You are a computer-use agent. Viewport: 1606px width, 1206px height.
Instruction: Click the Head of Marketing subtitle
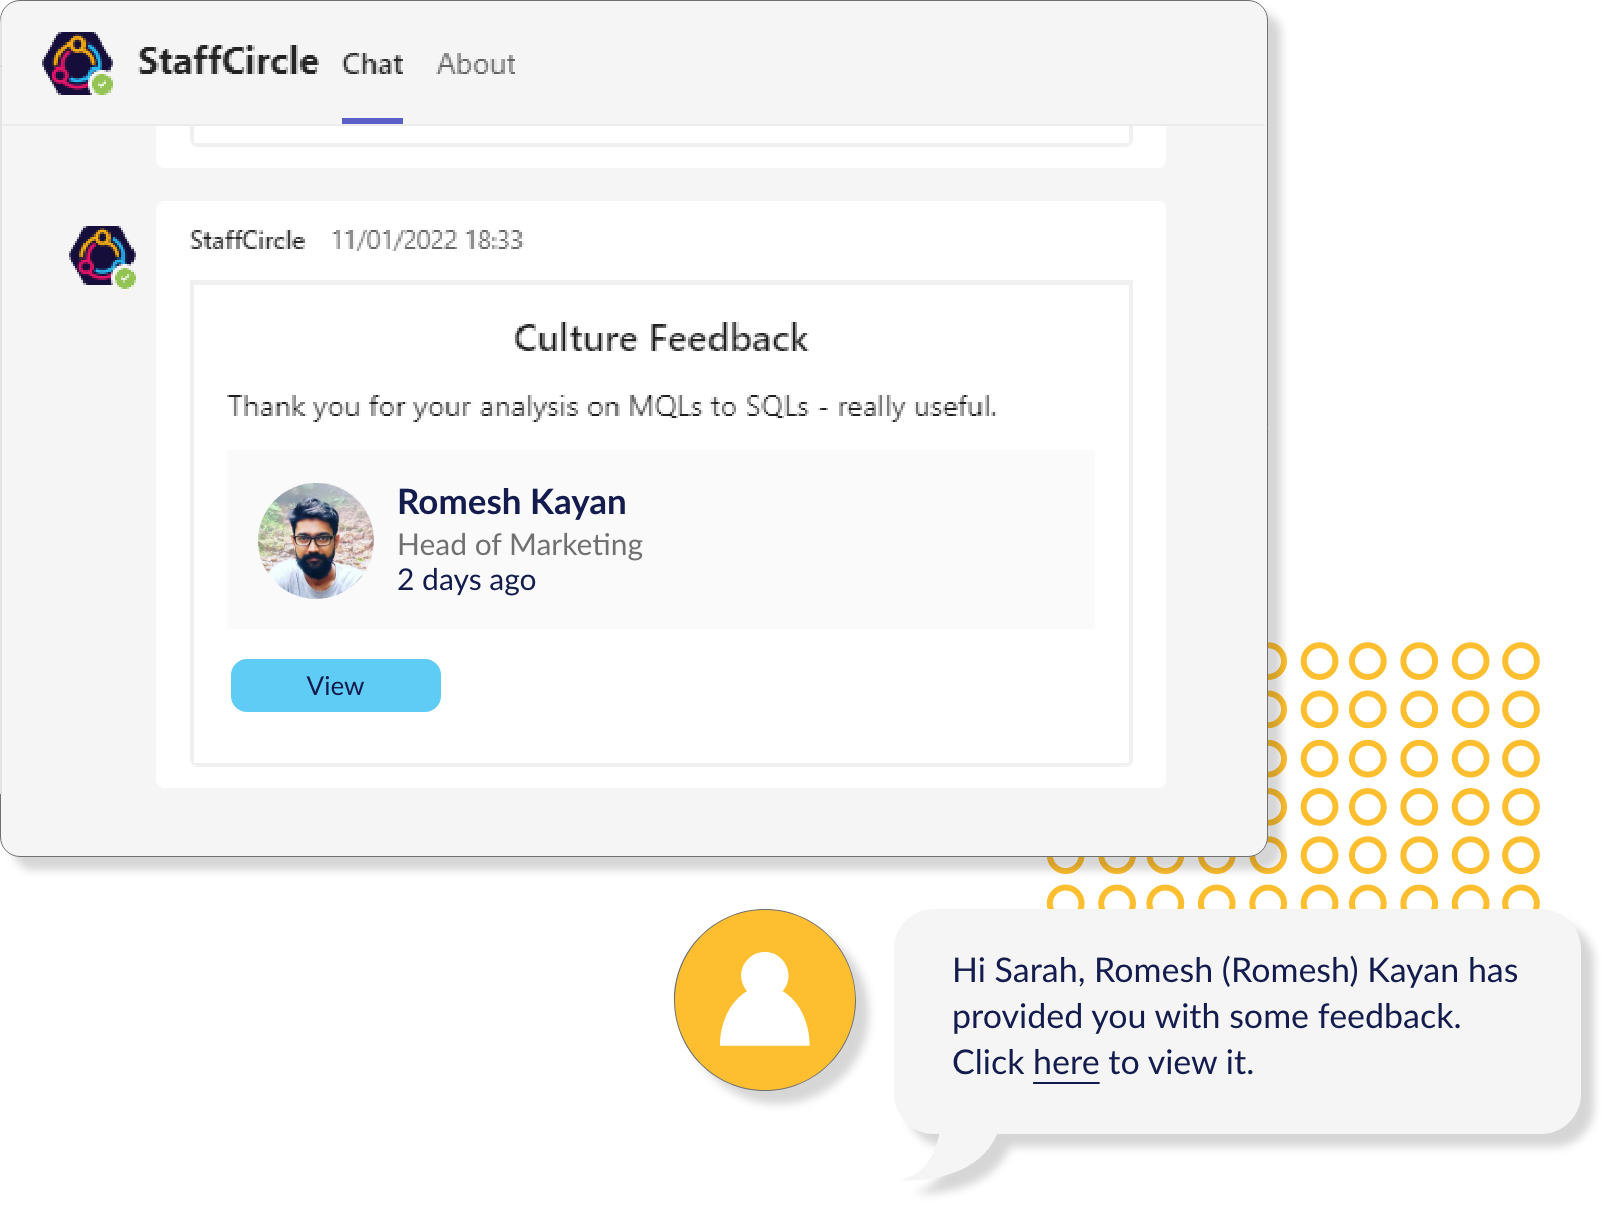[520, 545]
